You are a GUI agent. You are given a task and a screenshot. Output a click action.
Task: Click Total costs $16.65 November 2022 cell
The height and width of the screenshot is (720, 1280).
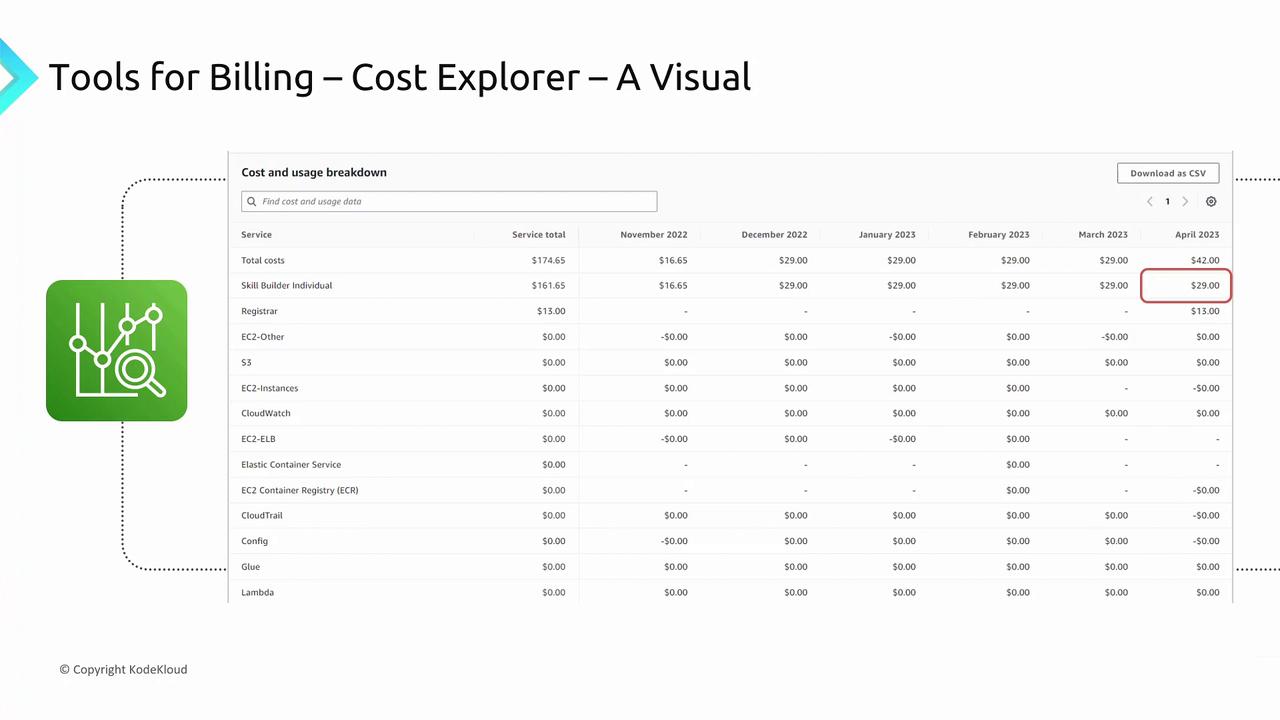[673, 260]
